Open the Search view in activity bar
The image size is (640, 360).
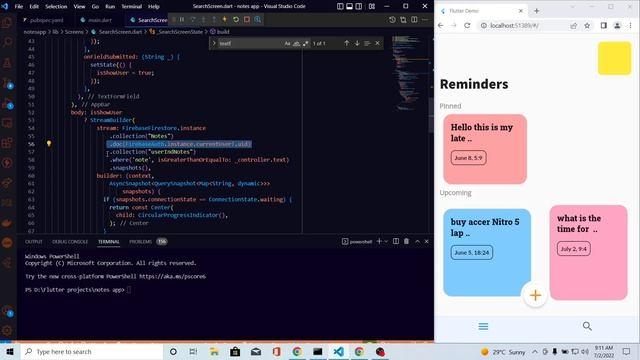click(x=7, y=42)
